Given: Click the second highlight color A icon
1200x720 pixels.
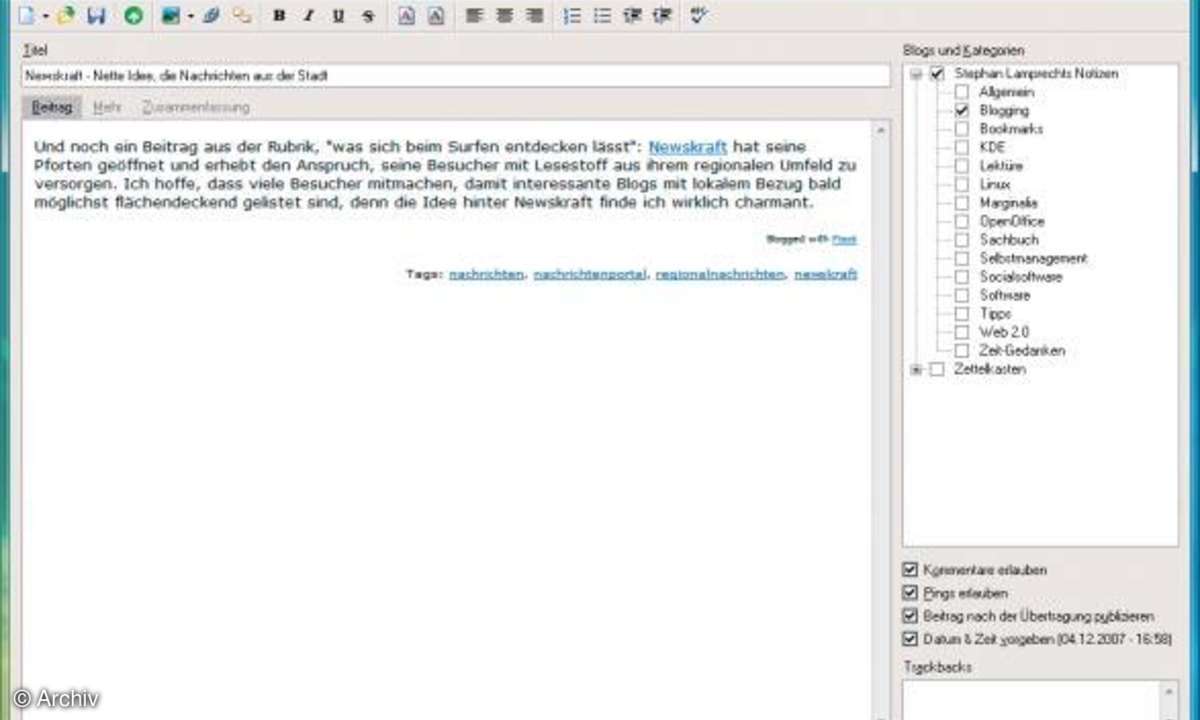Looking at the screenshot, I should 436,16.
